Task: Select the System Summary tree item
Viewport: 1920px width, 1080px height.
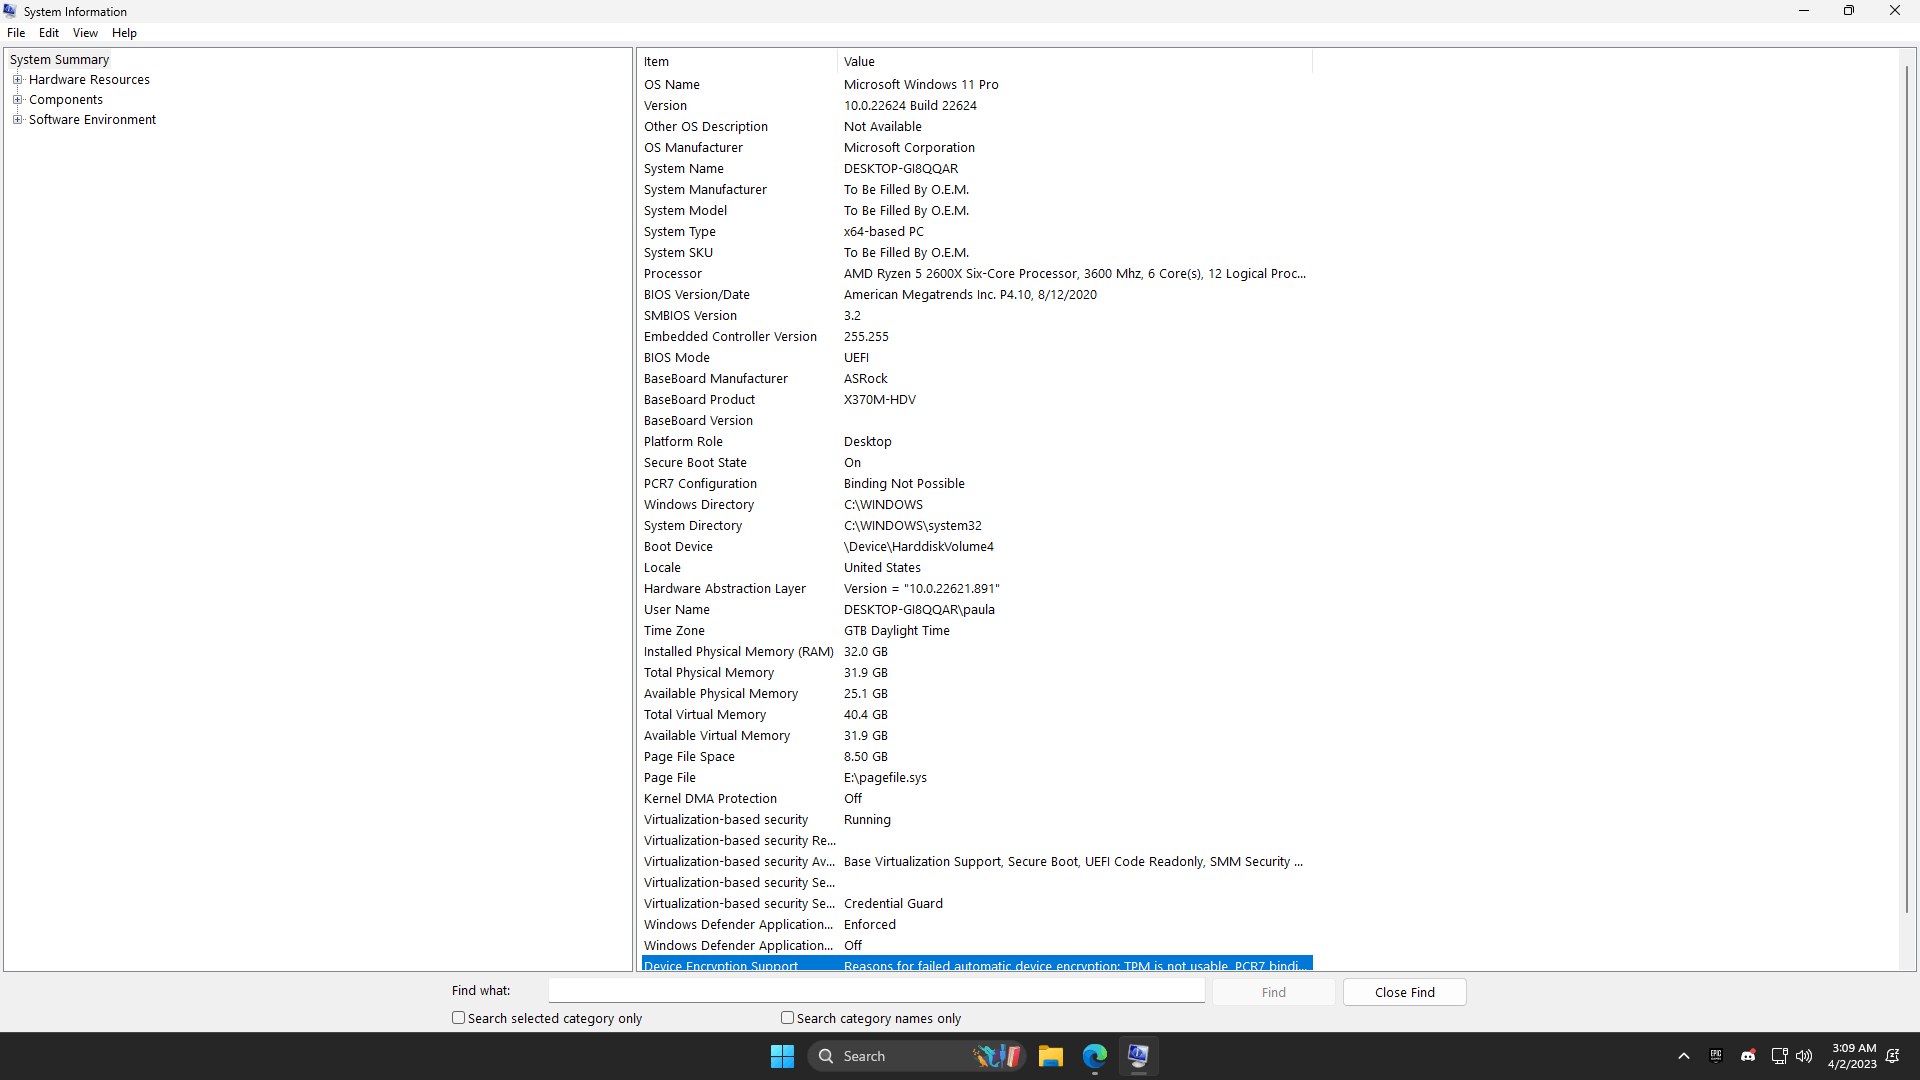Action: (59, 60)
